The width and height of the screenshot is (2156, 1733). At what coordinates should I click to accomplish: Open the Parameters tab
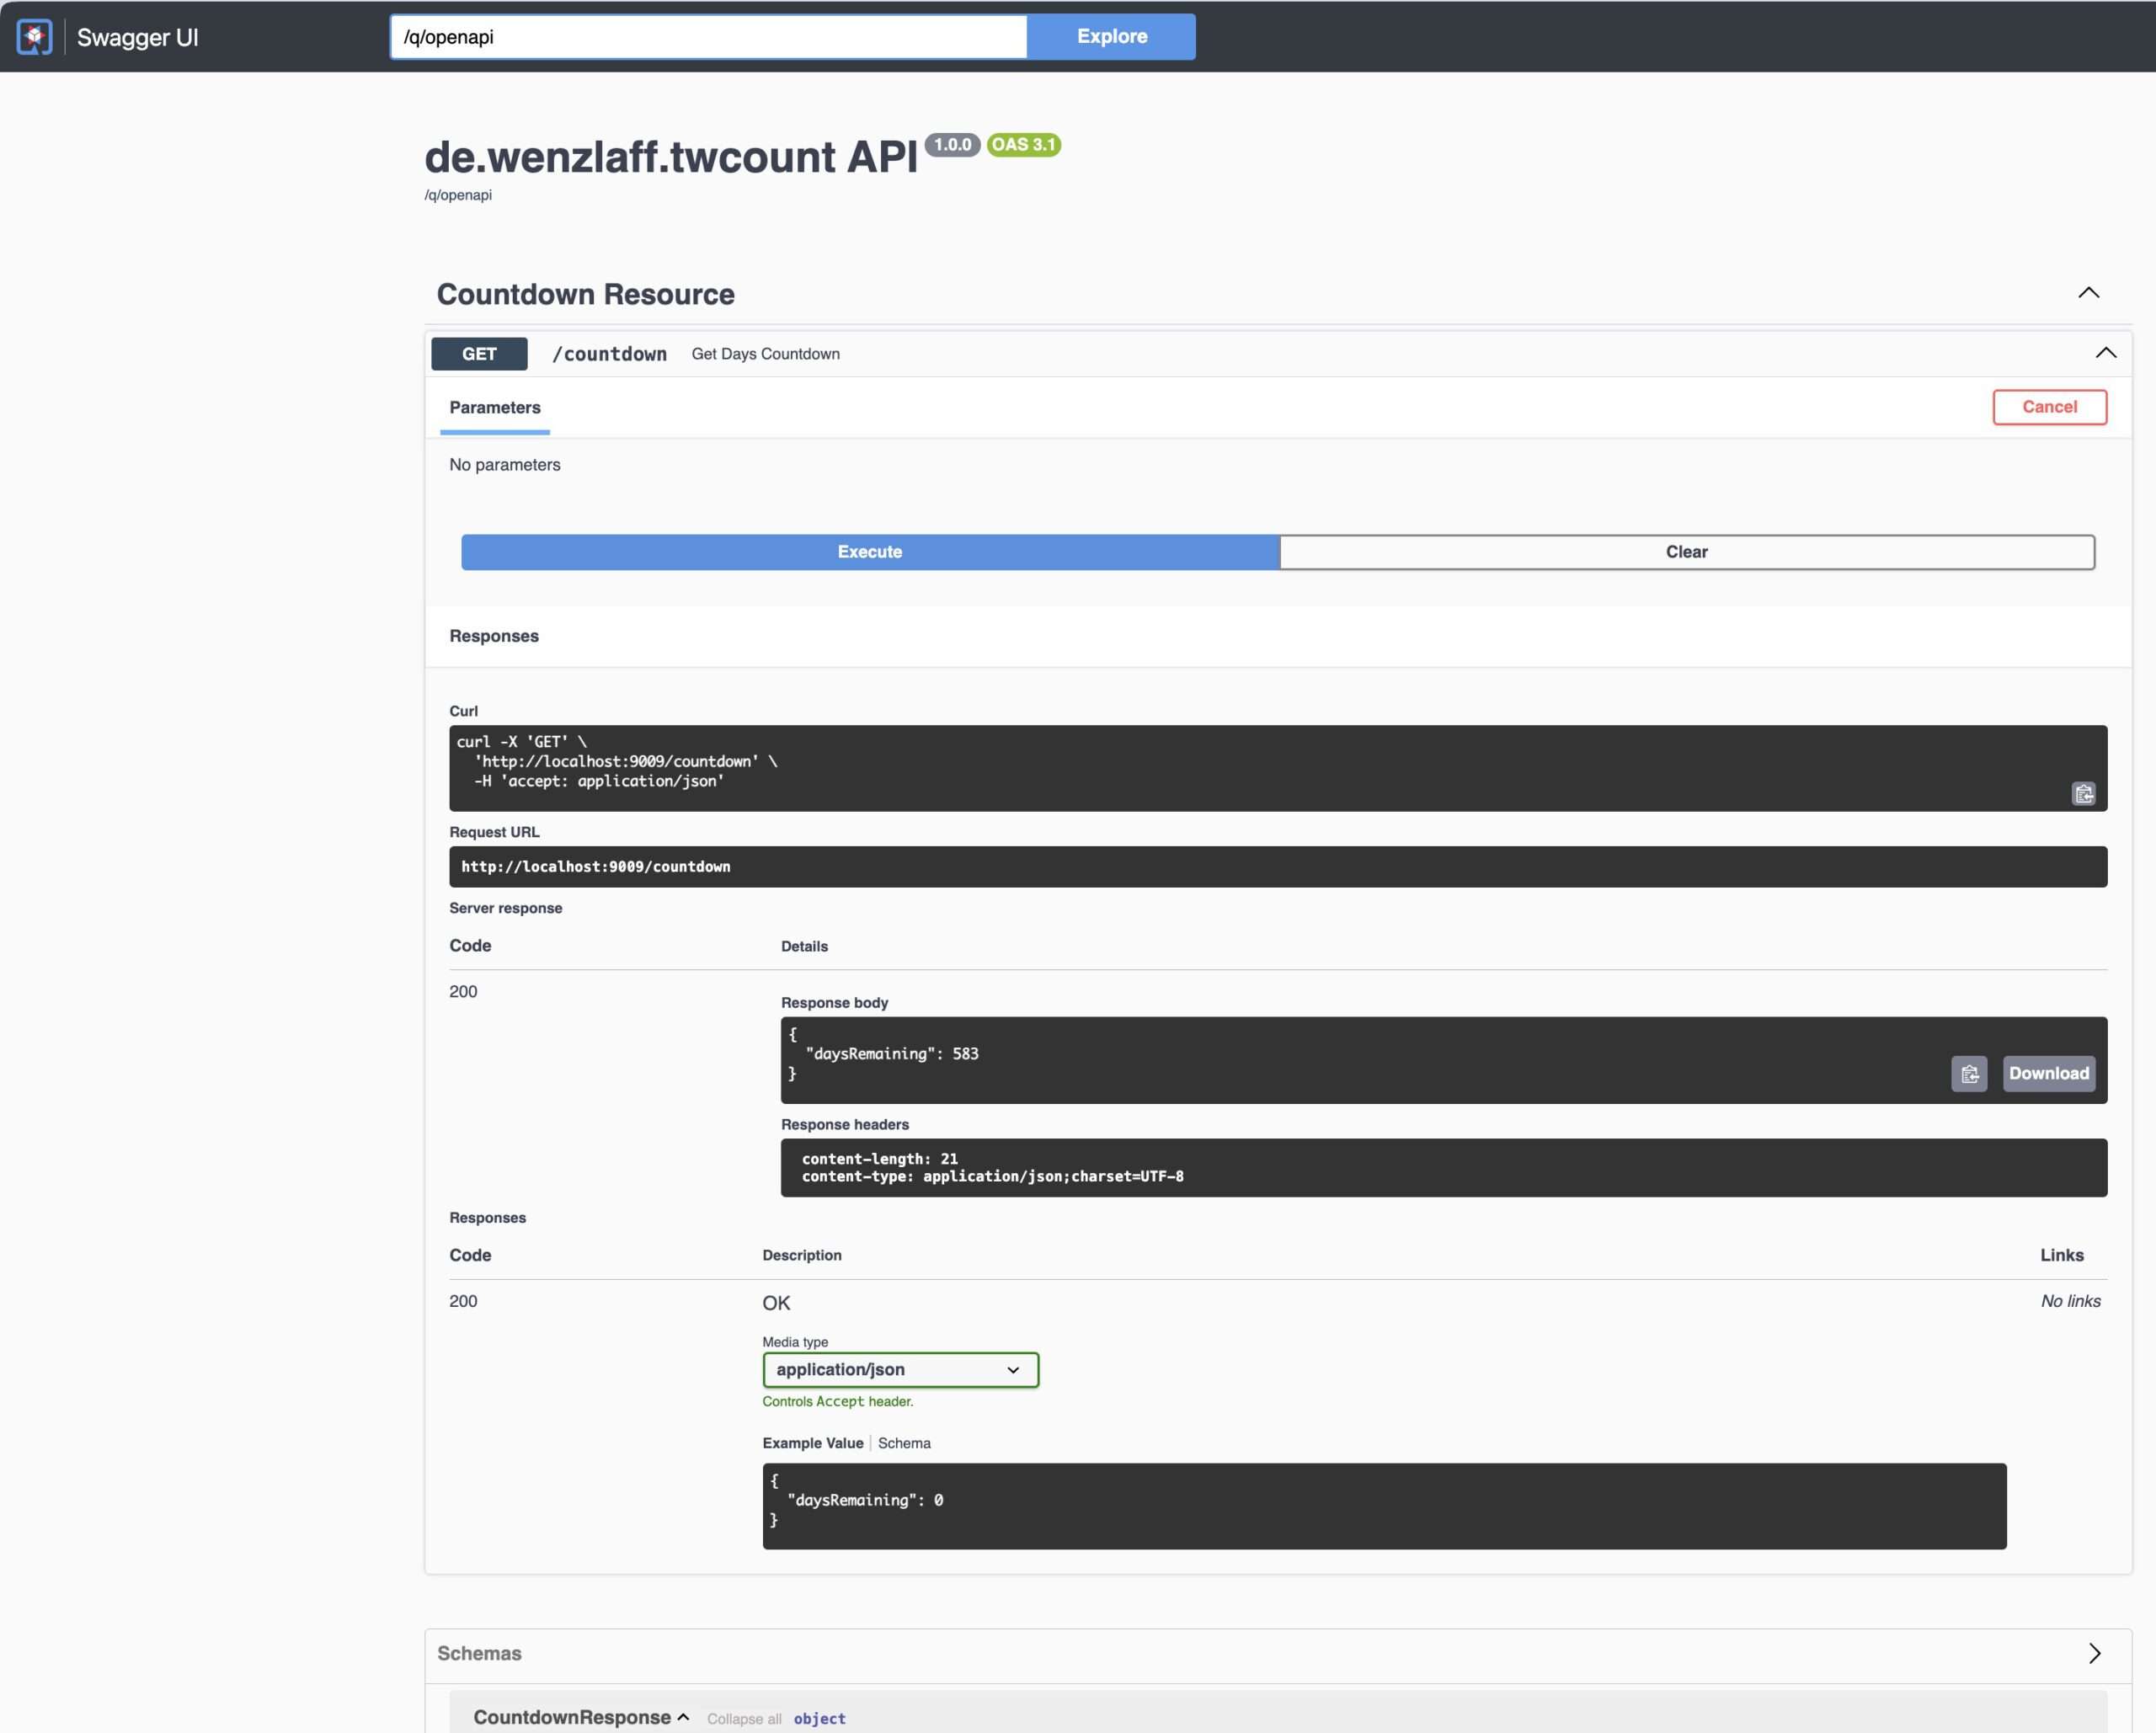pos(494,407)
